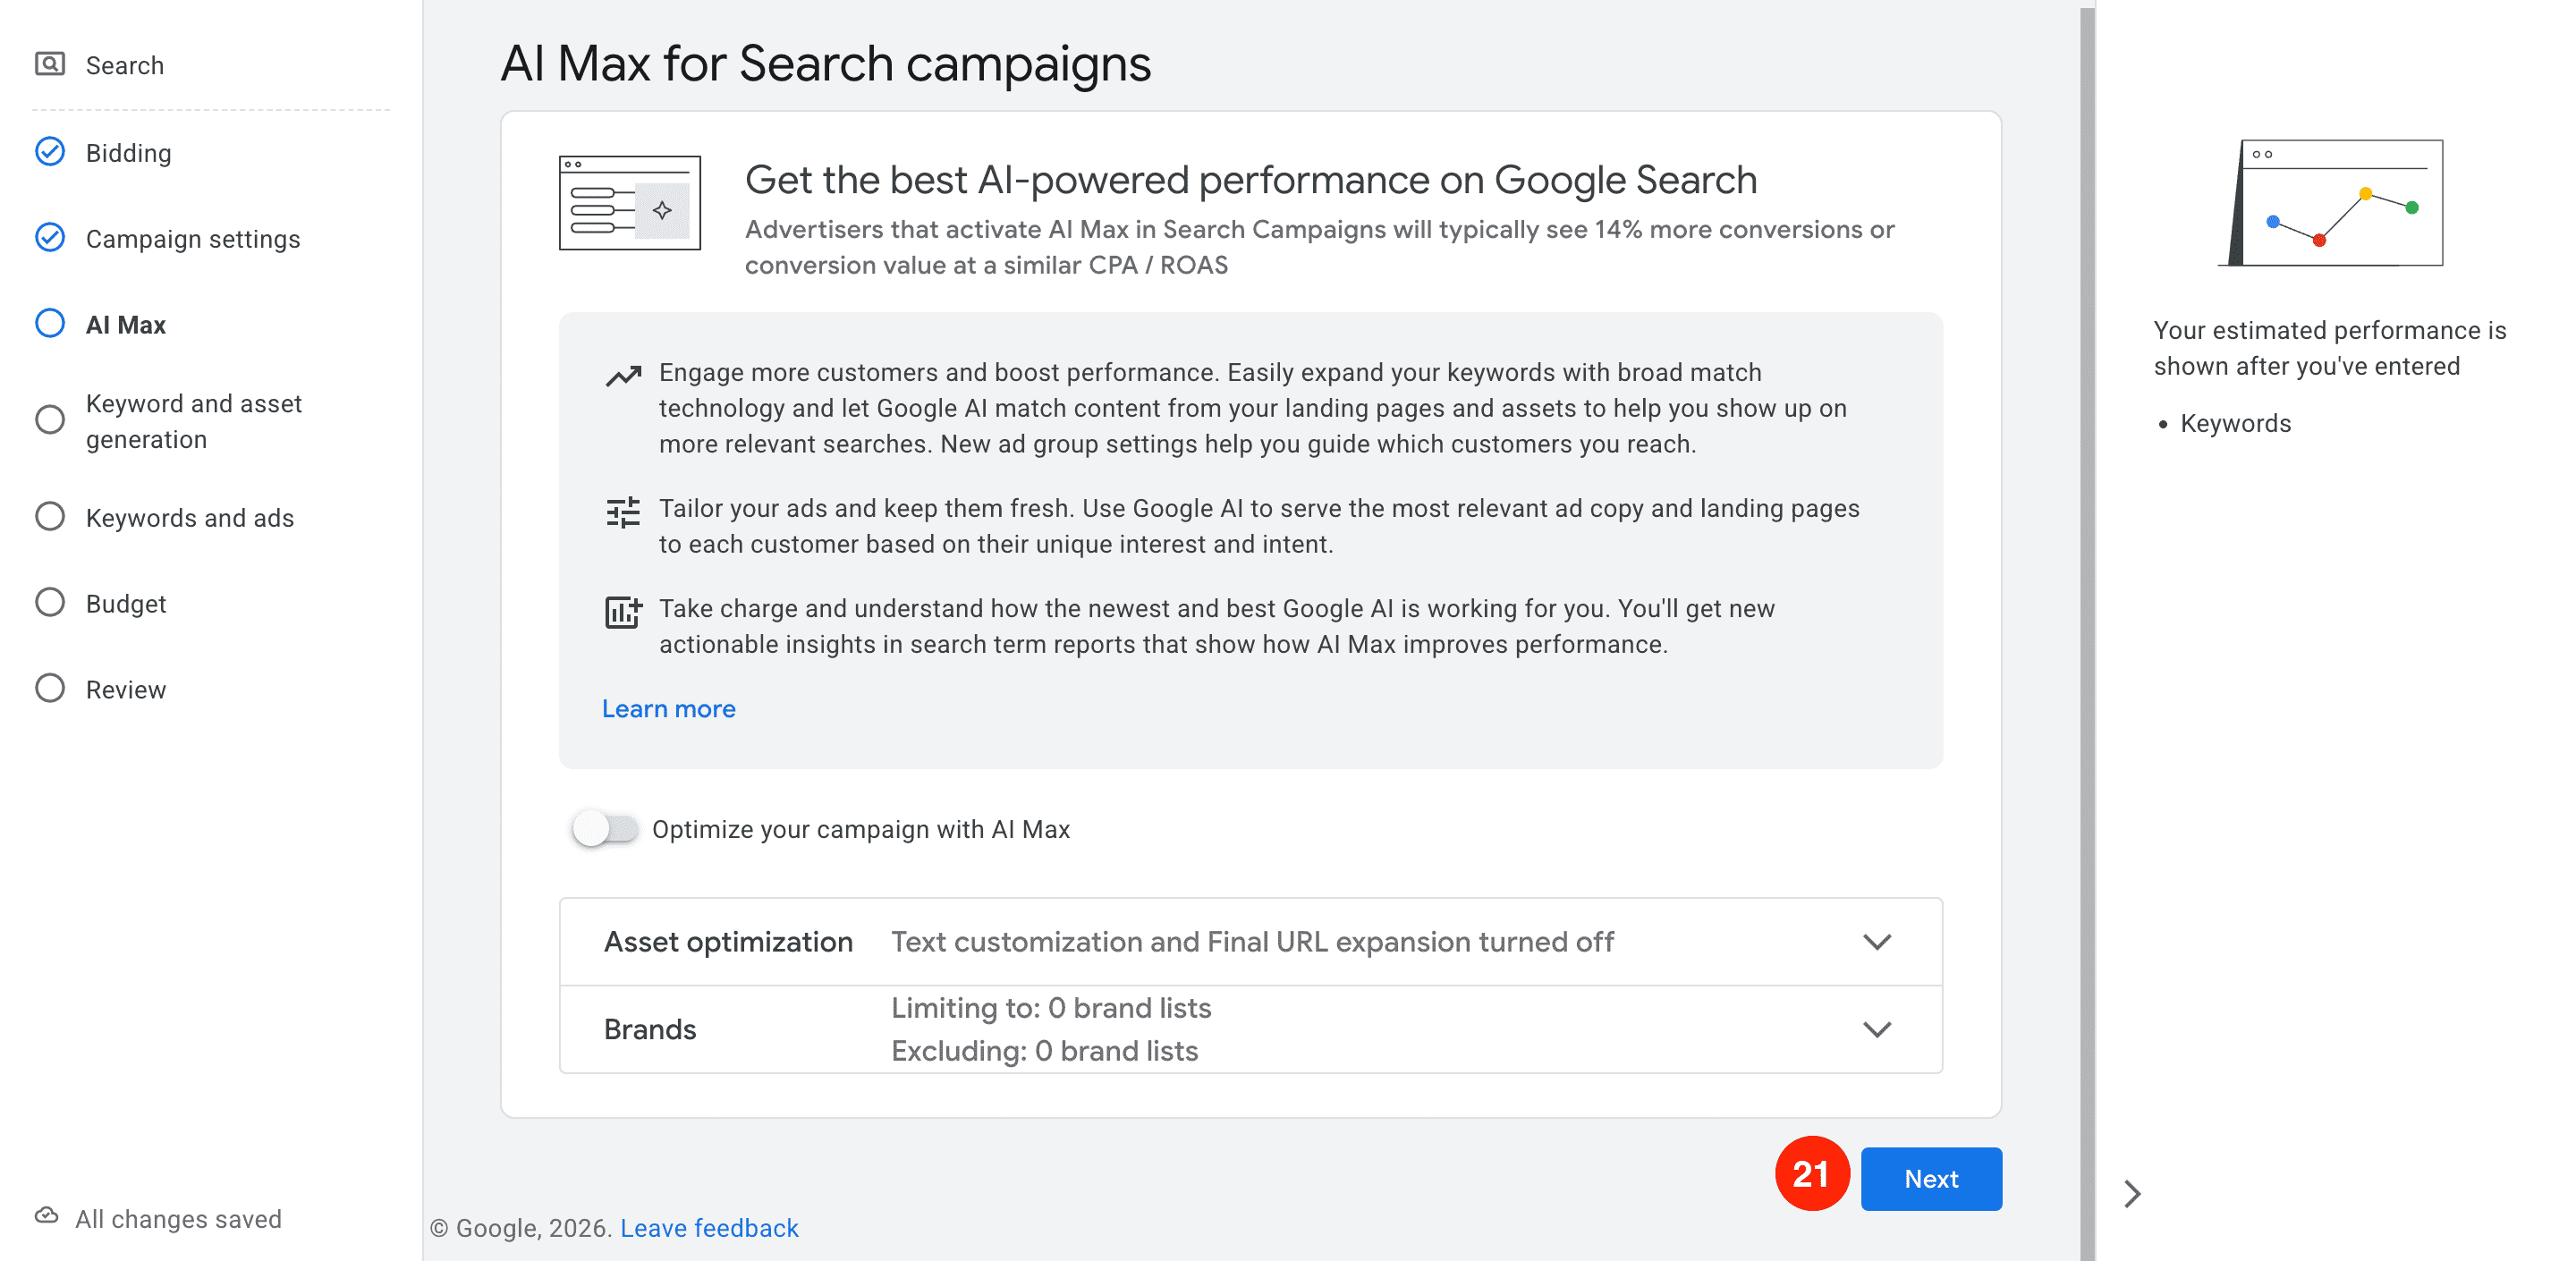The image size is (2576, 1261).
Task: Click the Search campaign type icon
Action: 50,64
